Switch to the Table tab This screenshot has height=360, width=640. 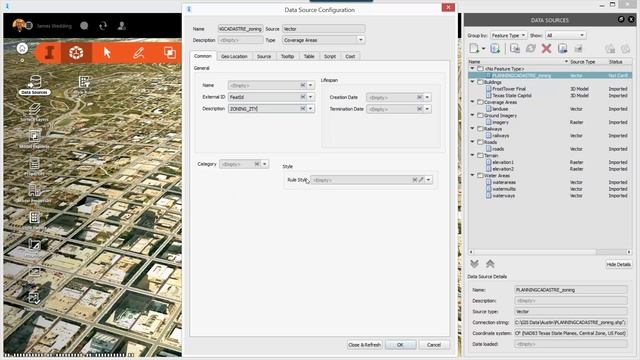(x=309, y=56)
